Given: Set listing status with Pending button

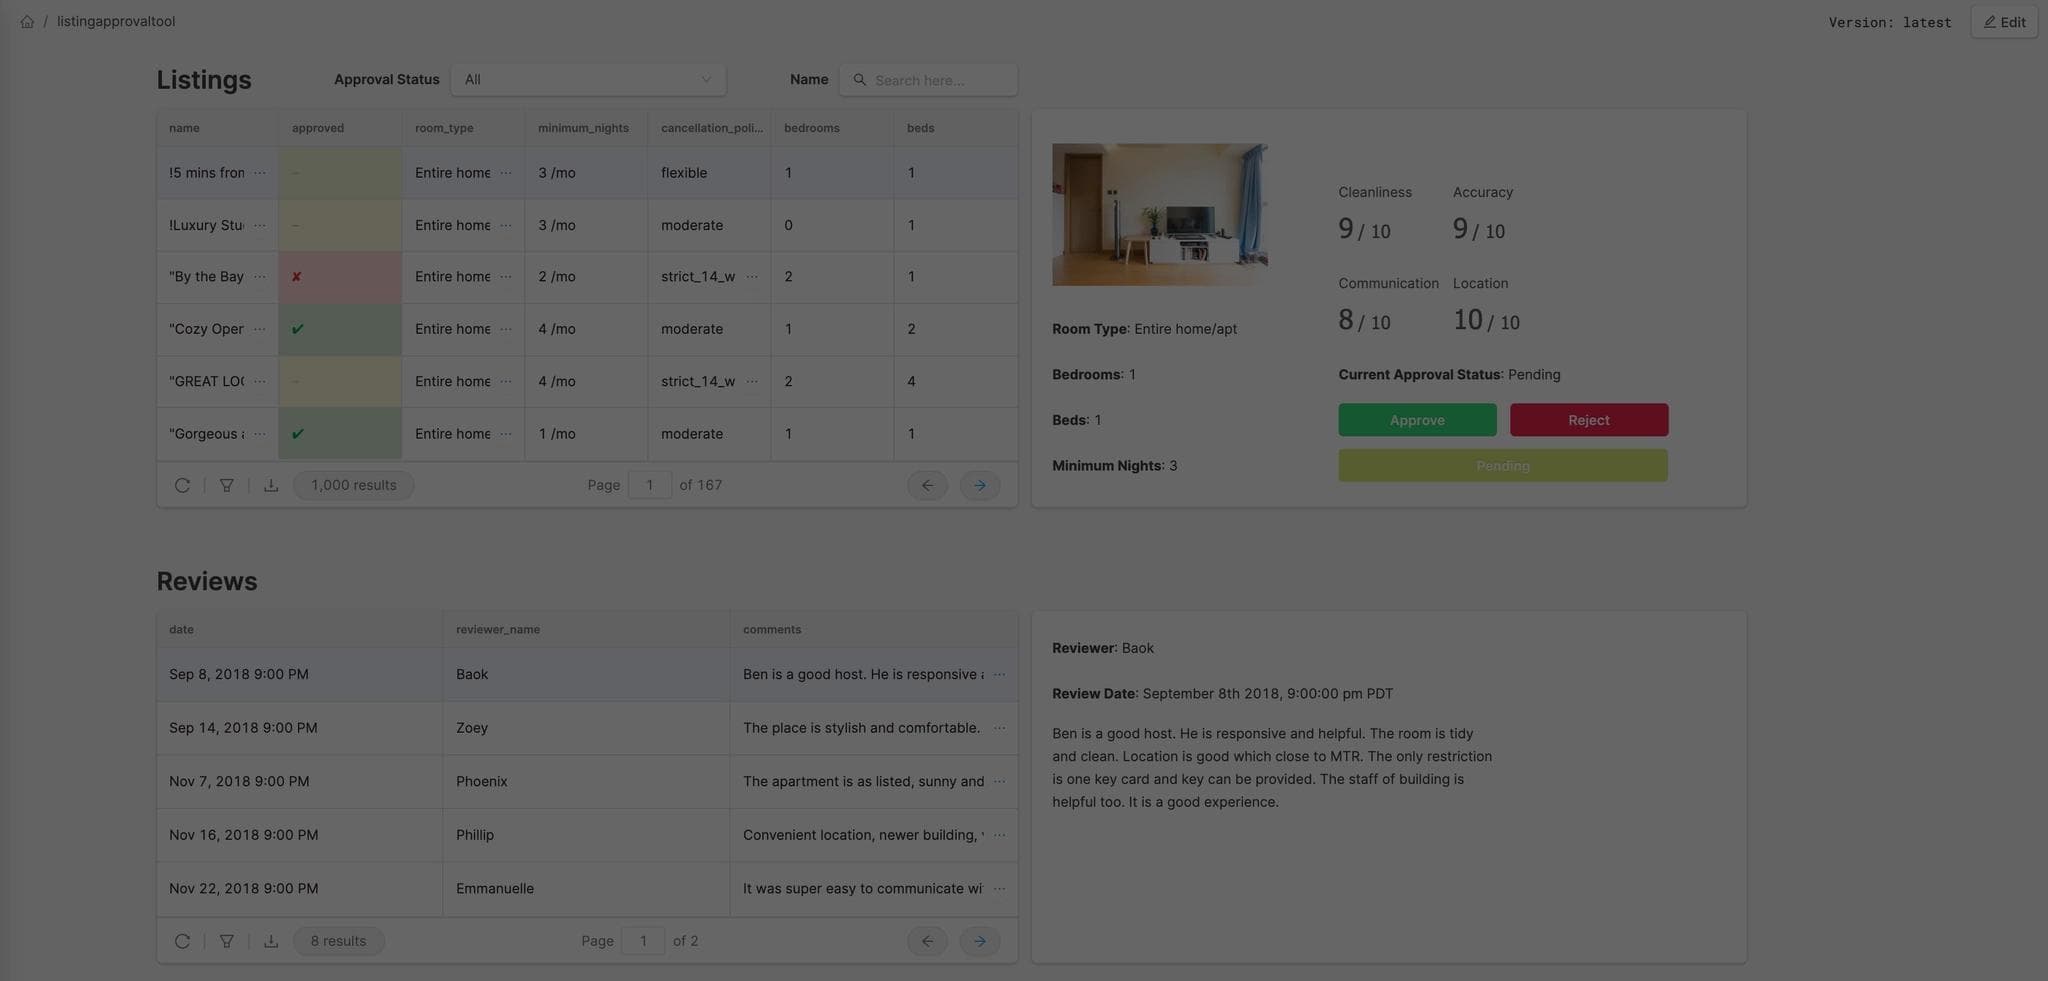Looking at the screenshot, I should tap(1502, 466).
